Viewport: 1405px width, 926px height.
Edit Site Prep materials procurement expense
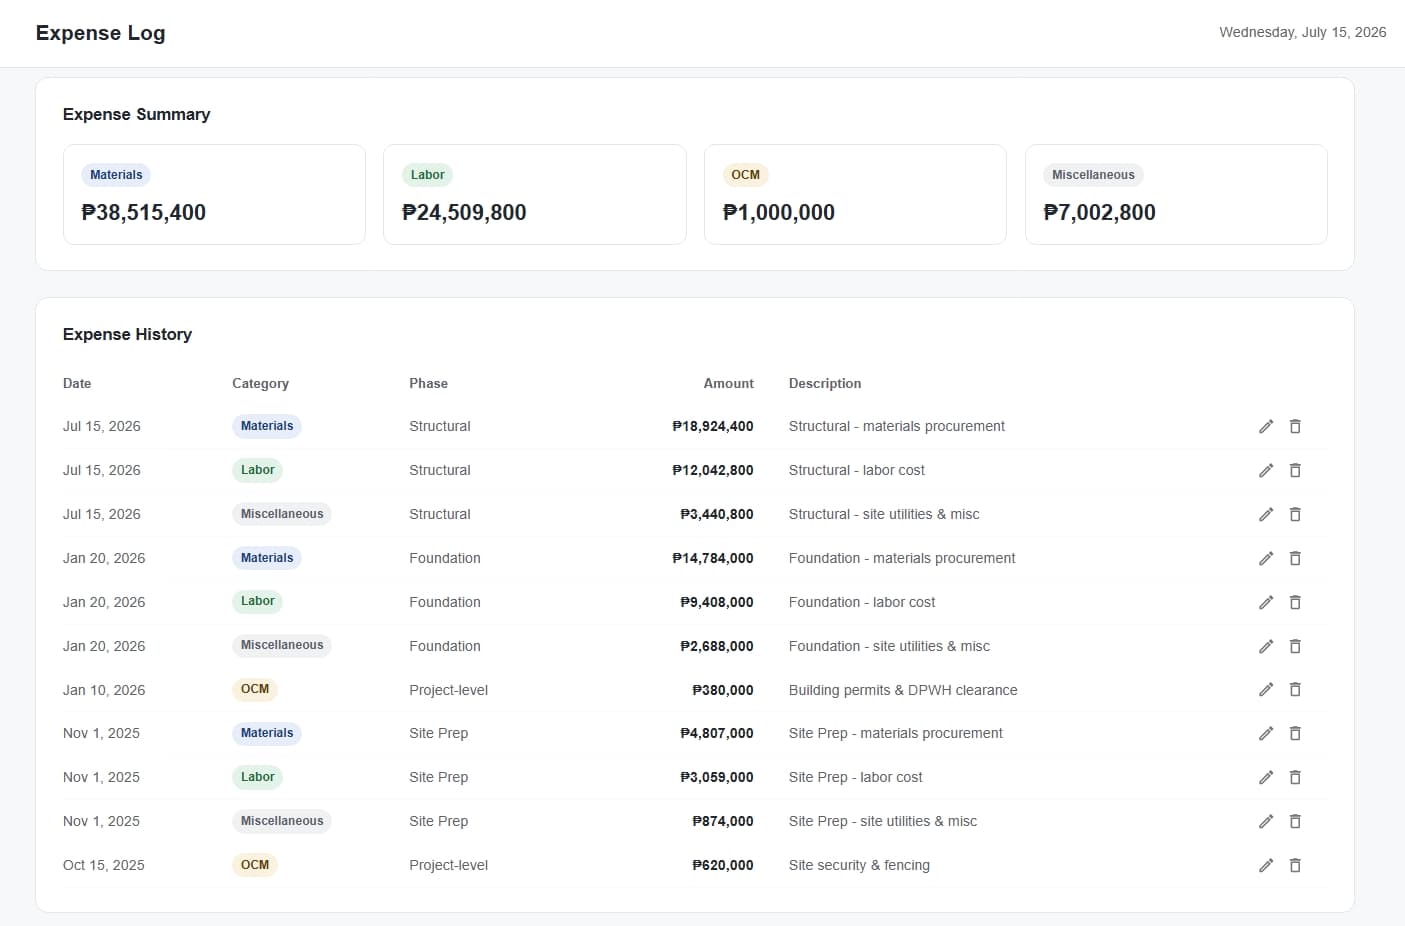point(1266,733)
